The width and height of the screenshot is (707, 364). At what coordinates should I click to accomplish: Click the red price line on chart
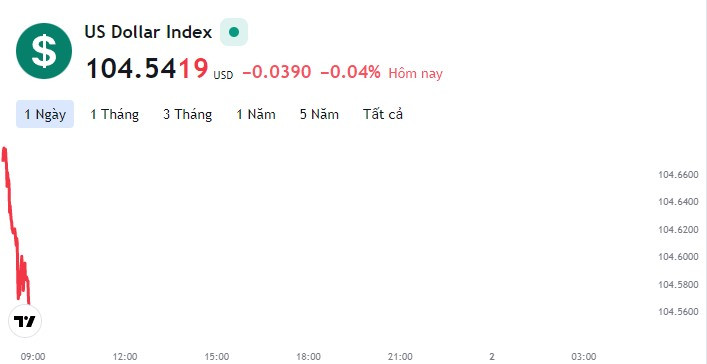coord(14,226)
